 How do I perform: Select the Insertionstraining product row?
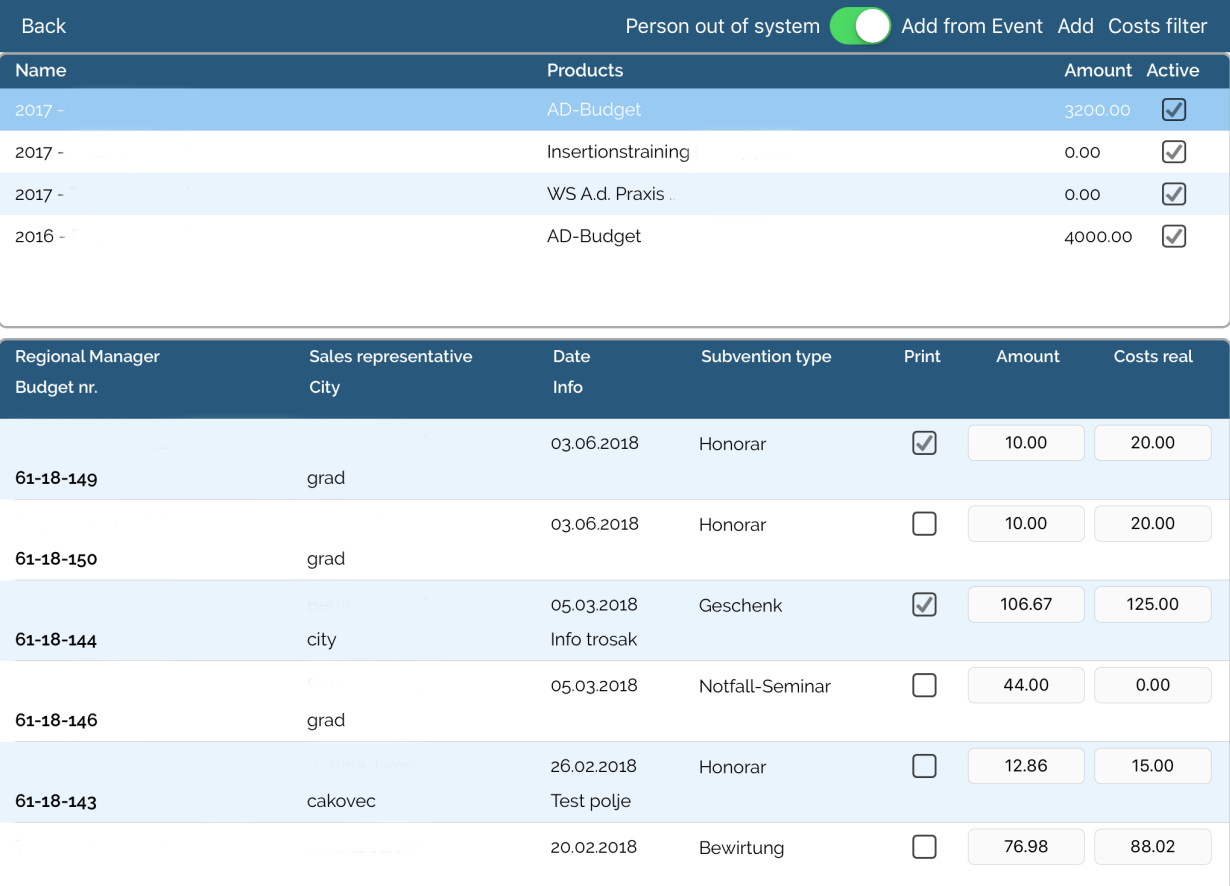coord(617,152)
